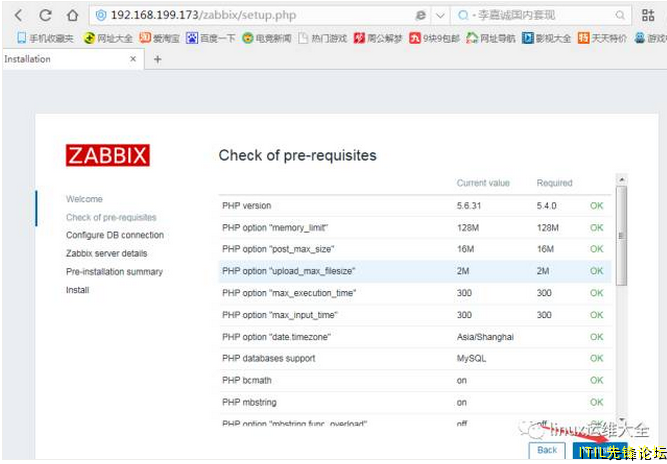Click the scrollbar up arrow
The image size is (667, 464).
pyautogui.click(x=621, y=179)
